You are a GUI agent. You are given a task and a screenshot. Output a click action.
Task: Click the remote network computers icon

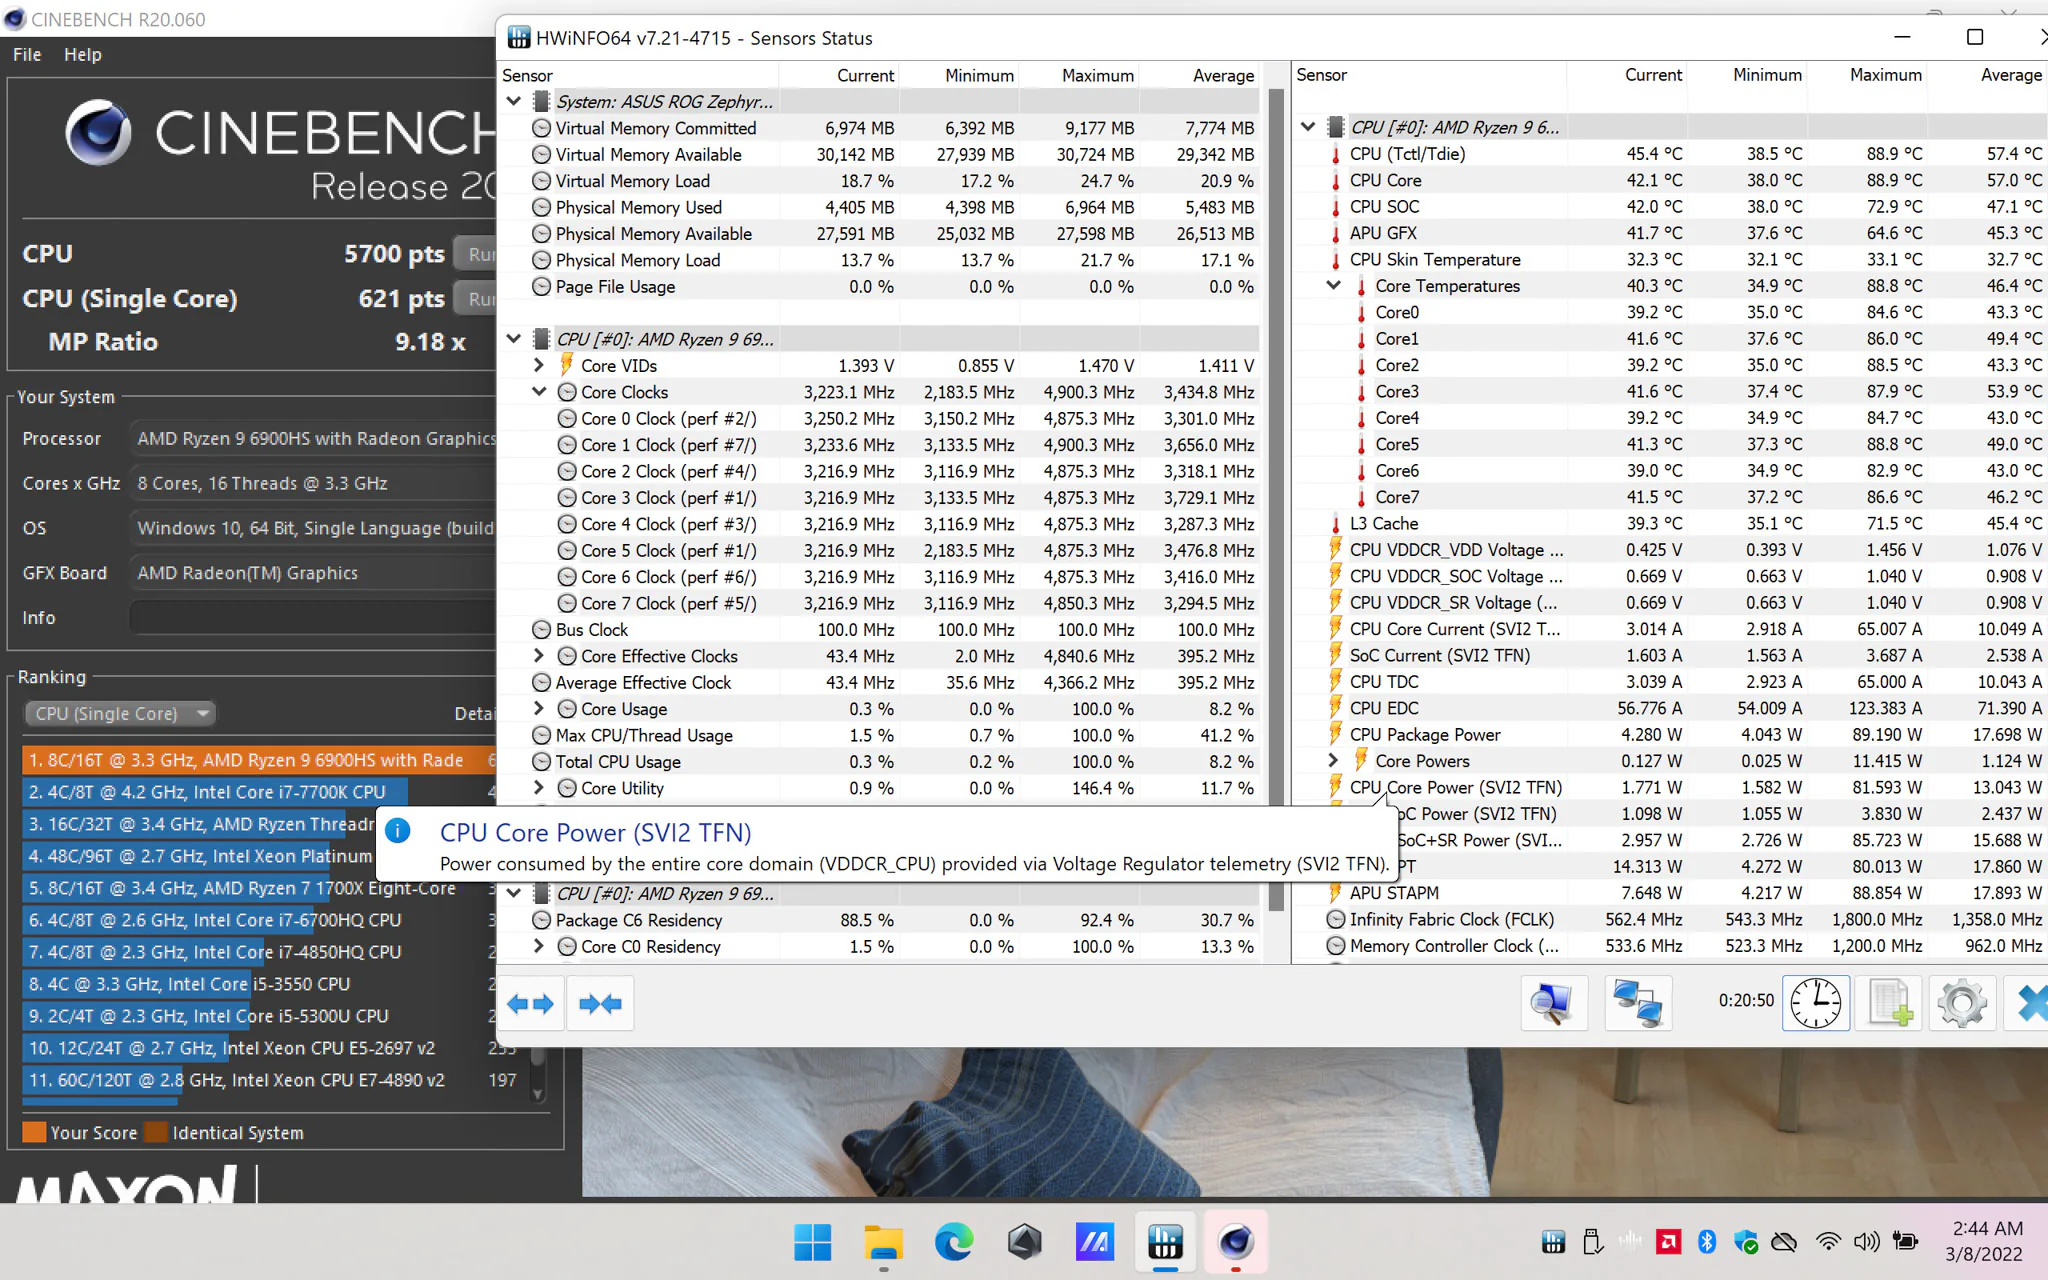1637,1003
